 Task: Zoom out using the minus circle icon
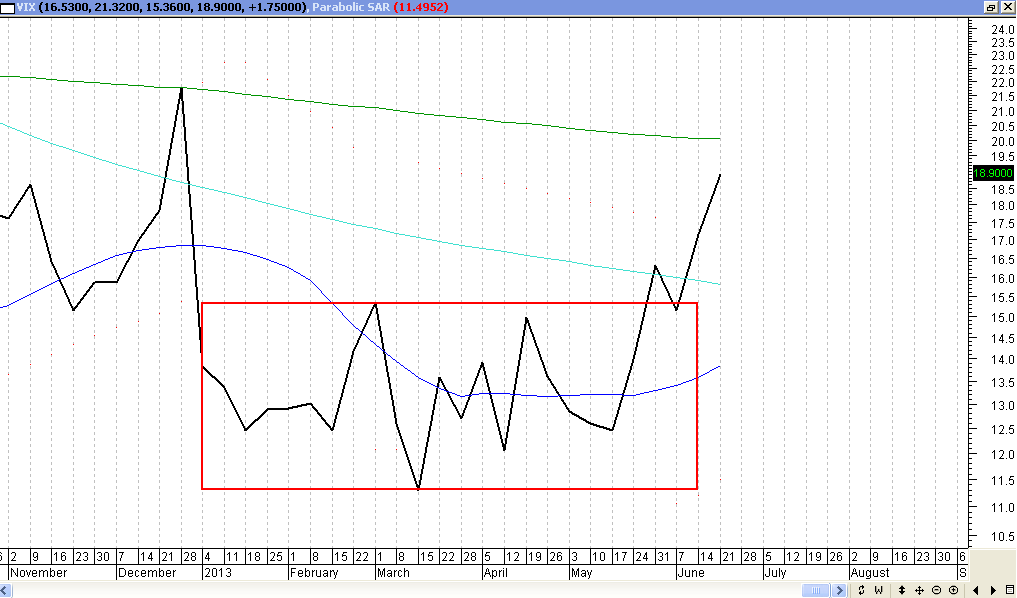937,590
